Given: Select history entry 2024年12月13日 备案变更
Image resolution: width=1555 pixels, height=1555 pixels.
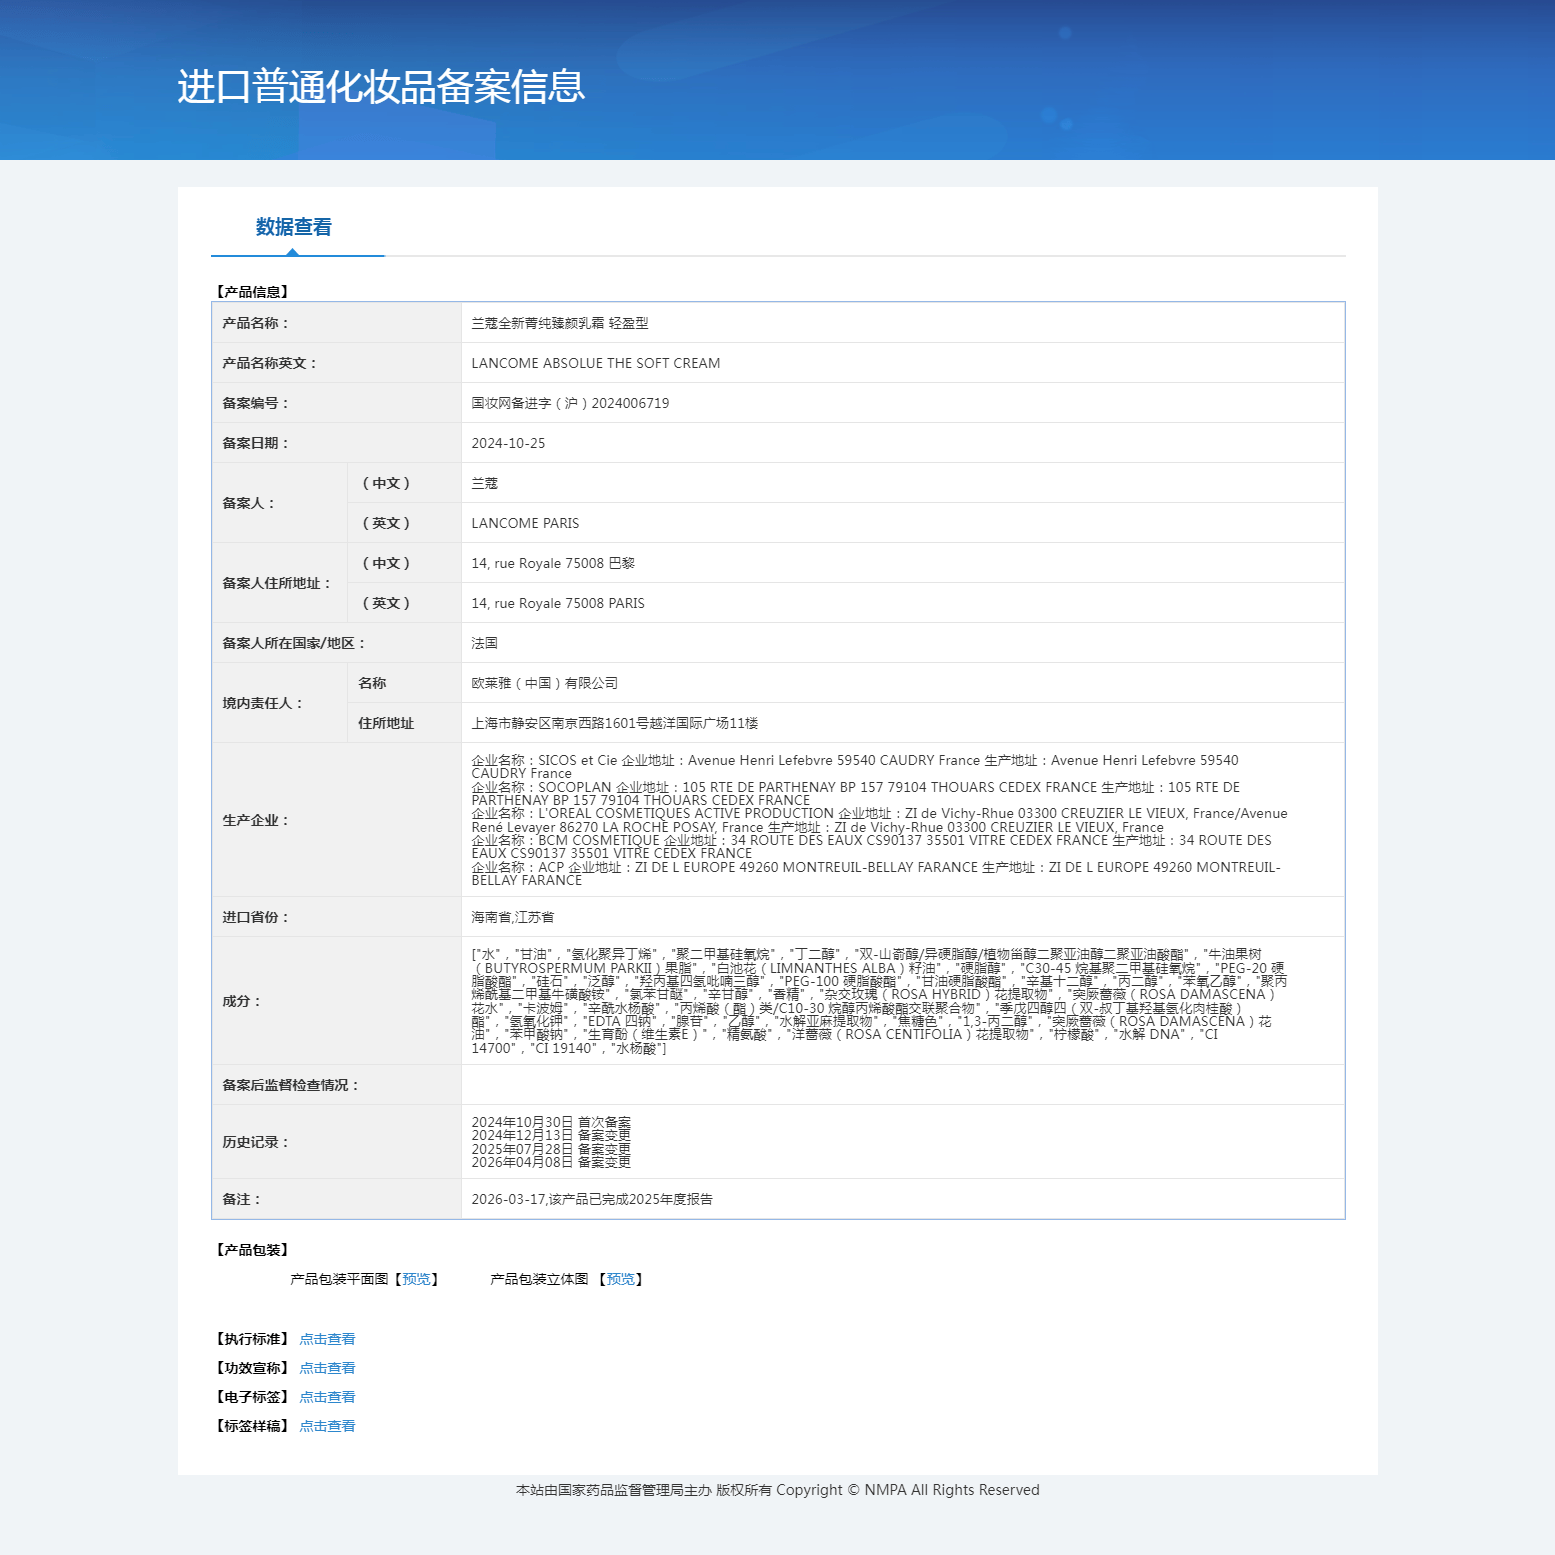Looking at the screenshot, I should click(551, 1135).
